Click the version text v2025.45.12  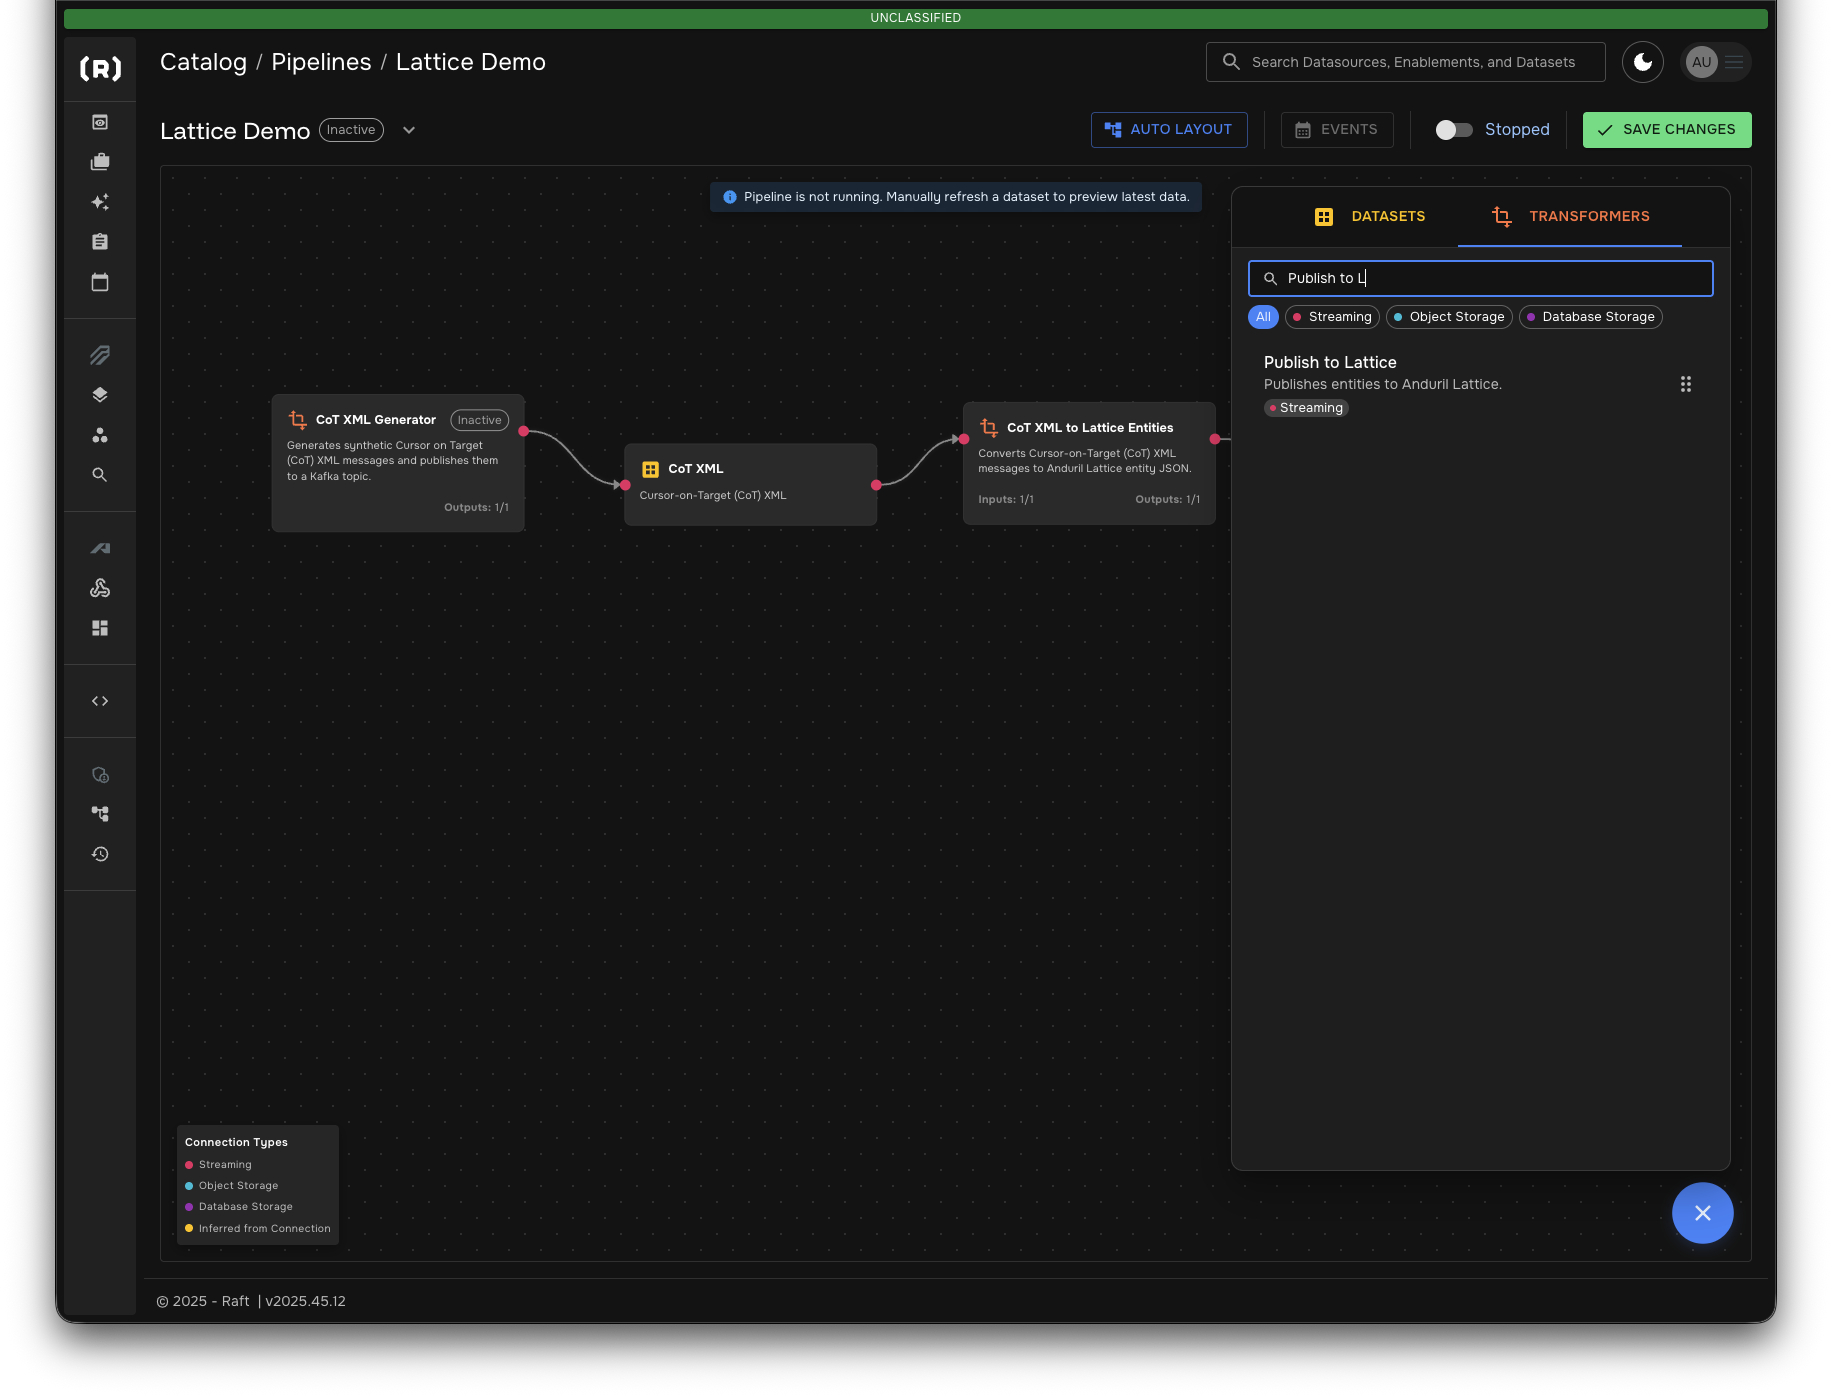[305, 1301]
